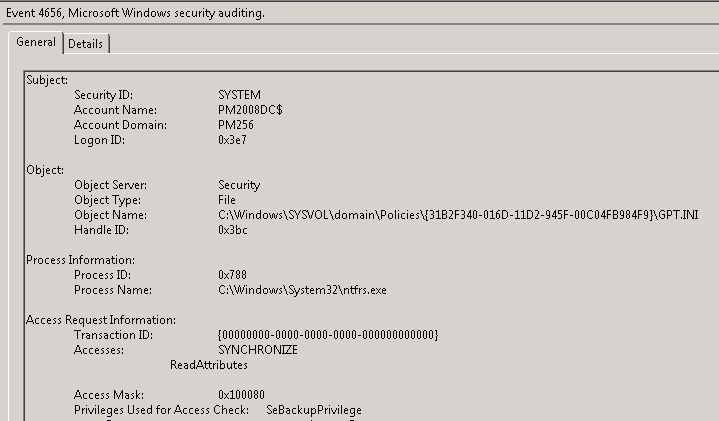Click the SYSTEM Security ID value
The image size is (719, 421).
pyautogui.click(x=239, y=94)
